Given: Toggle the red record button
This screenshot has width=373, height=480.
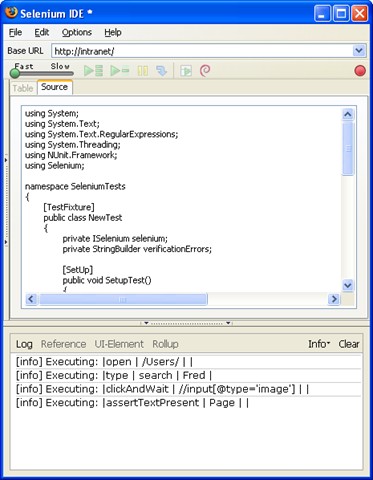Looking at the screenshot, I should point(360,71).
